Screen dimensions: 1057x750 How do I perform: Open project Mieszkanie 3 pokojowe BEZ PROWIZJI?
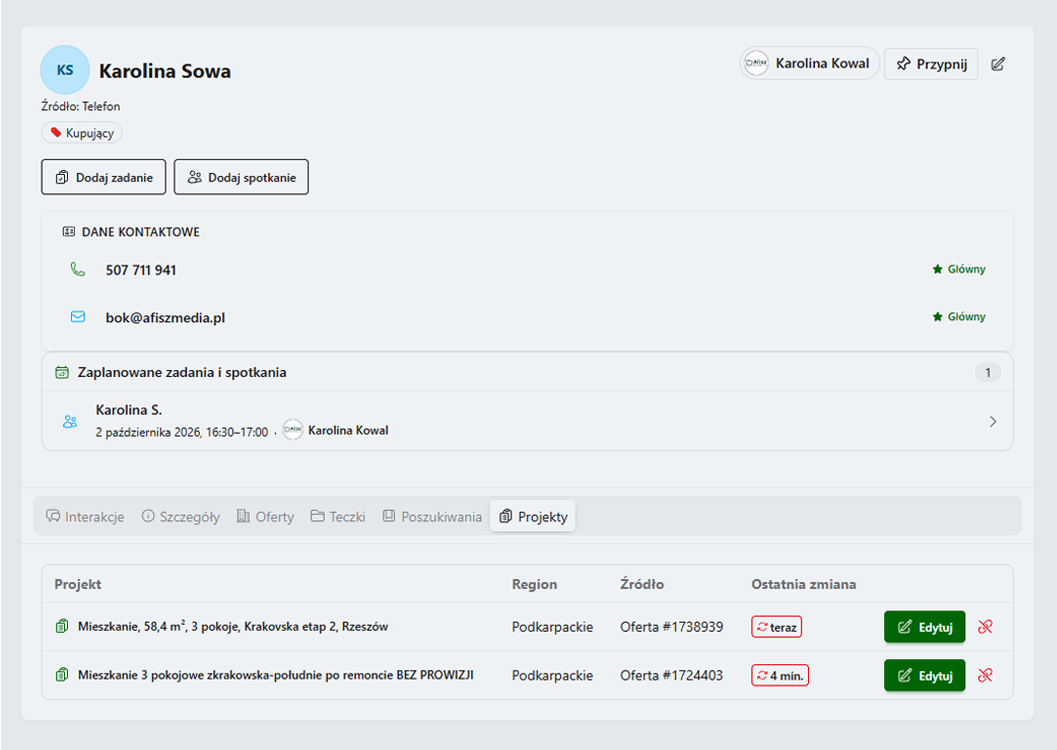coord(276,675)
